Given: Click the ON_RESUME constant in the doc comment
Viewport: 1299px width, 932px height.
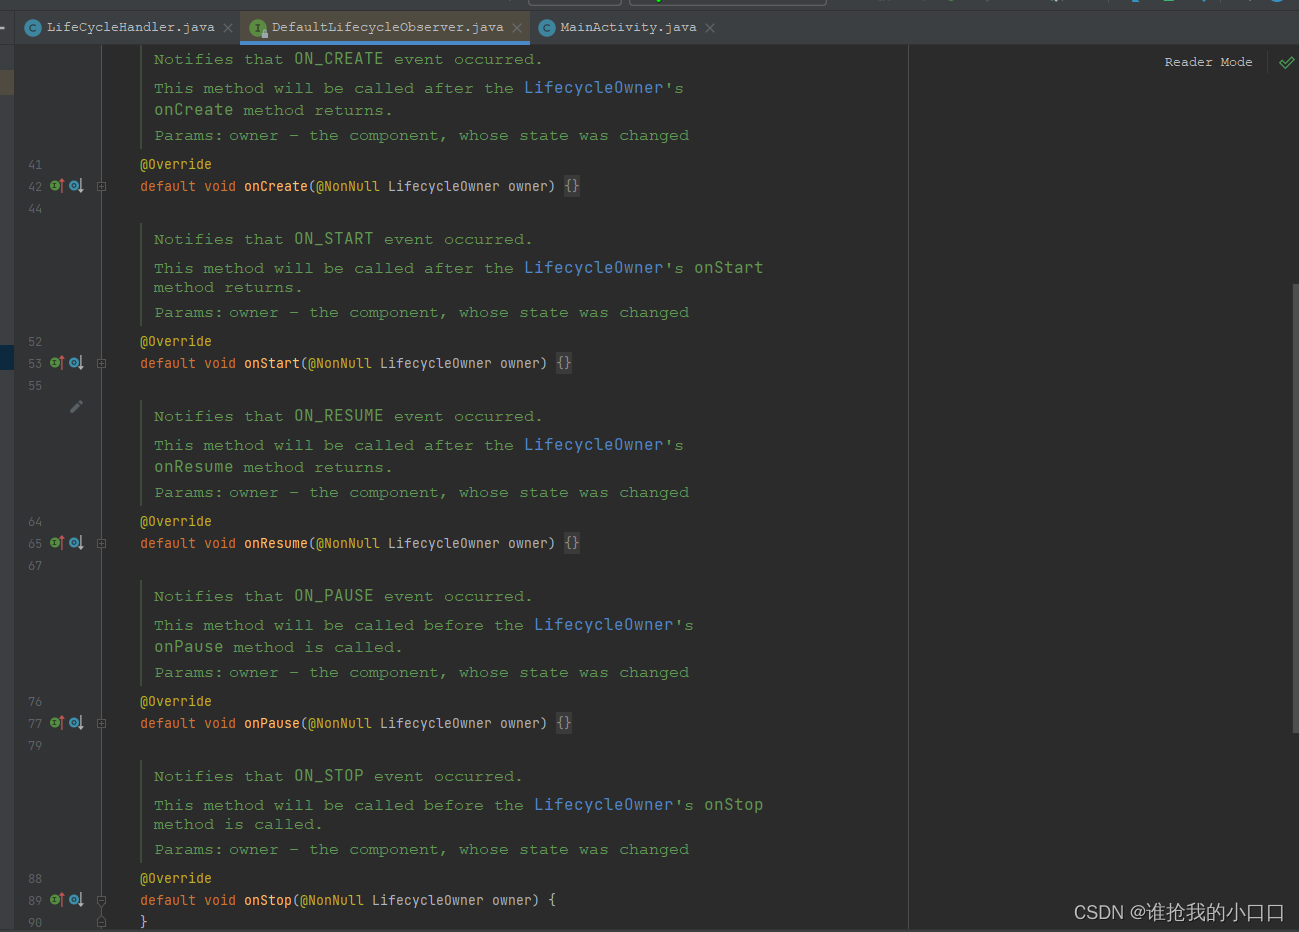Looking at the screenshot, I should coord(339,416).
